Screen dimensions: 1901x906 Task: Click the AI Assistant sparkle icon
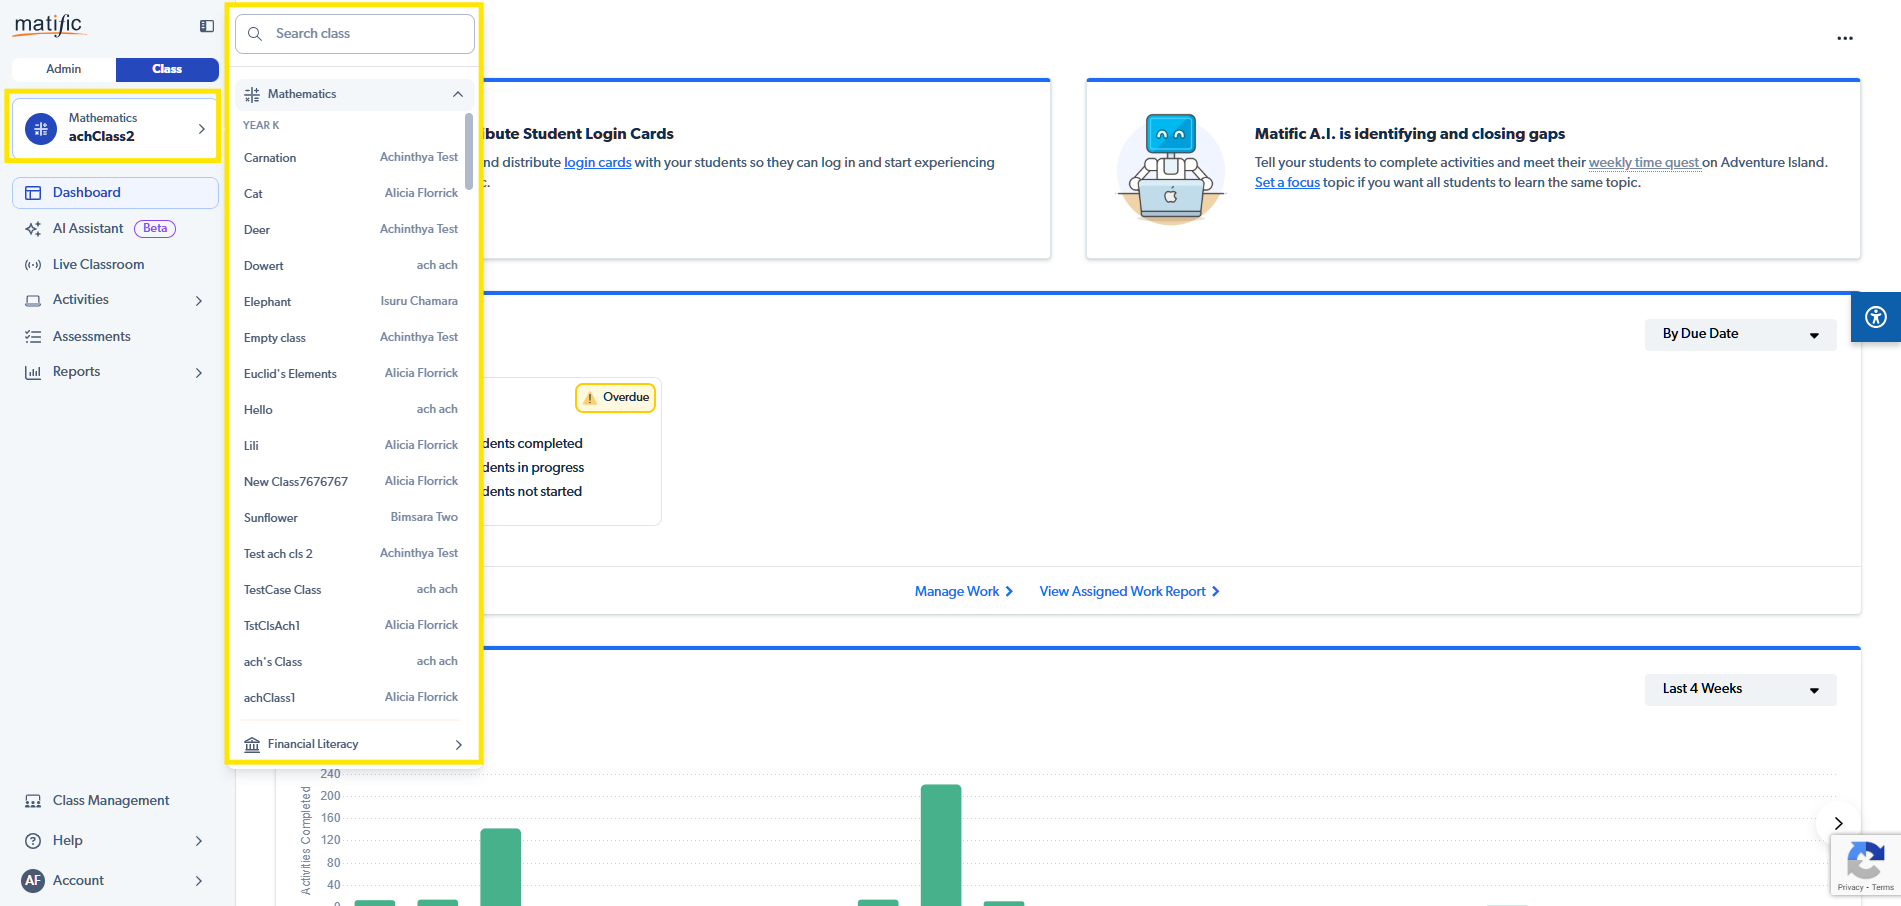pyautogui.click(x=33, y=229)
